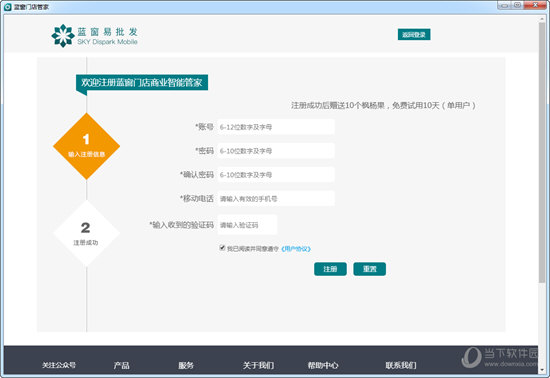Click the scrollbar down arrow
Image resolution: width=550 pixels, height=378 pixels.
click(x=542, y=370)
